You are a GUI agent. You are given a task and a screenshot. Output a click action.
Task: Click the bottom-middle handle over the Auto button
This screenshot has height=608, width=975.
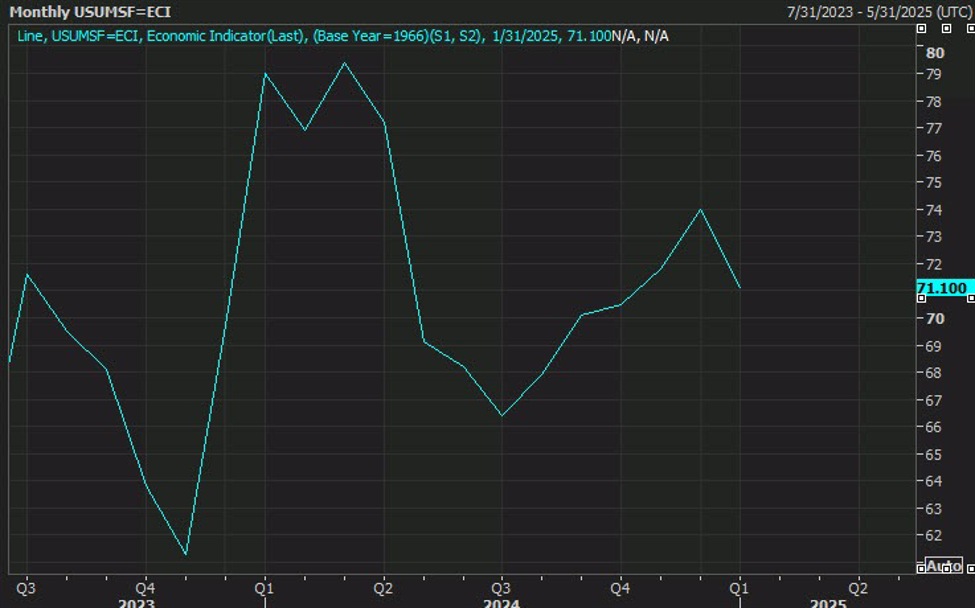946,568
